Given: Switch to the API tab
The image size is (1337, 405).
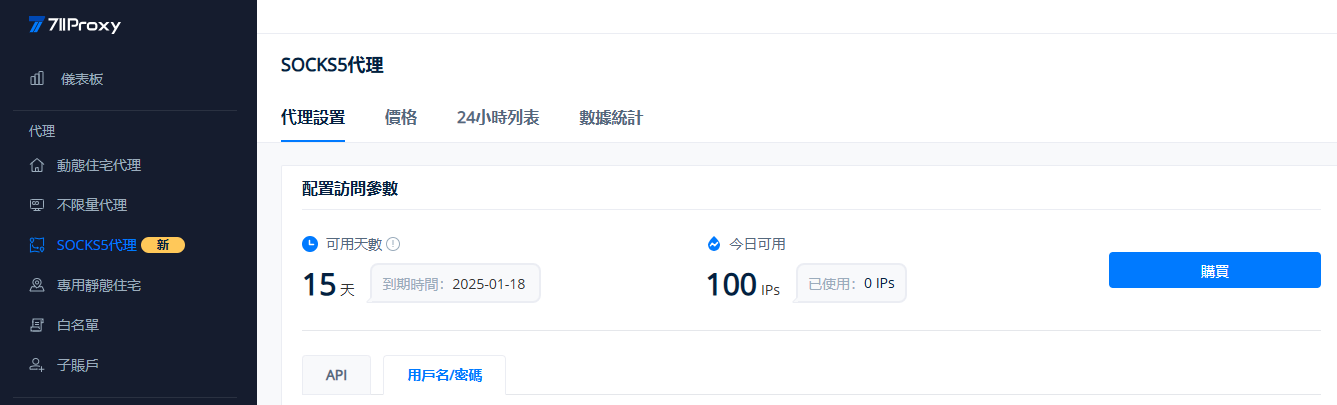Looking at the screenshot, I should (x=336, y=375).
